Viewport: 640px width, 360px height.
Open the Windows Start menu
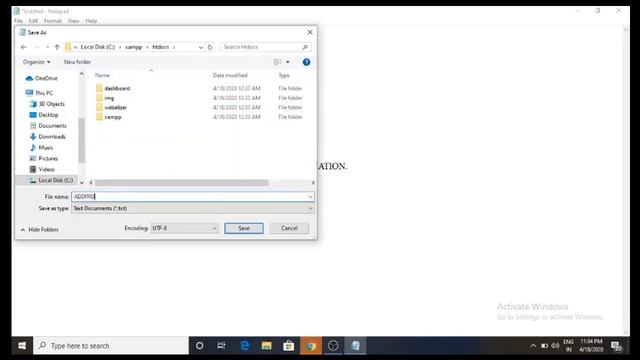point(22,346)
